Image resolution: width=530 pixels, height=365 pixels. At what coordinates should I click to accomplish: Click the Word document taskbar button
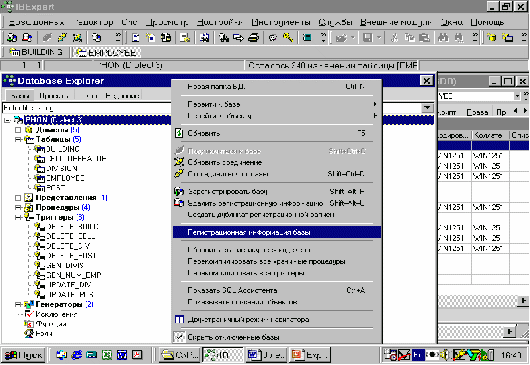(266, 355)
